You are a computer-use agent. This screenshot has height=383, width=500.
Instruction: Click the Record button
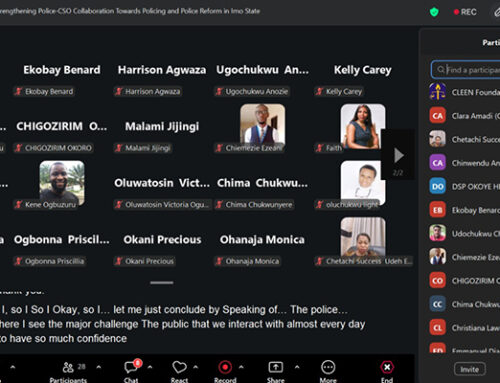[225, 372]
